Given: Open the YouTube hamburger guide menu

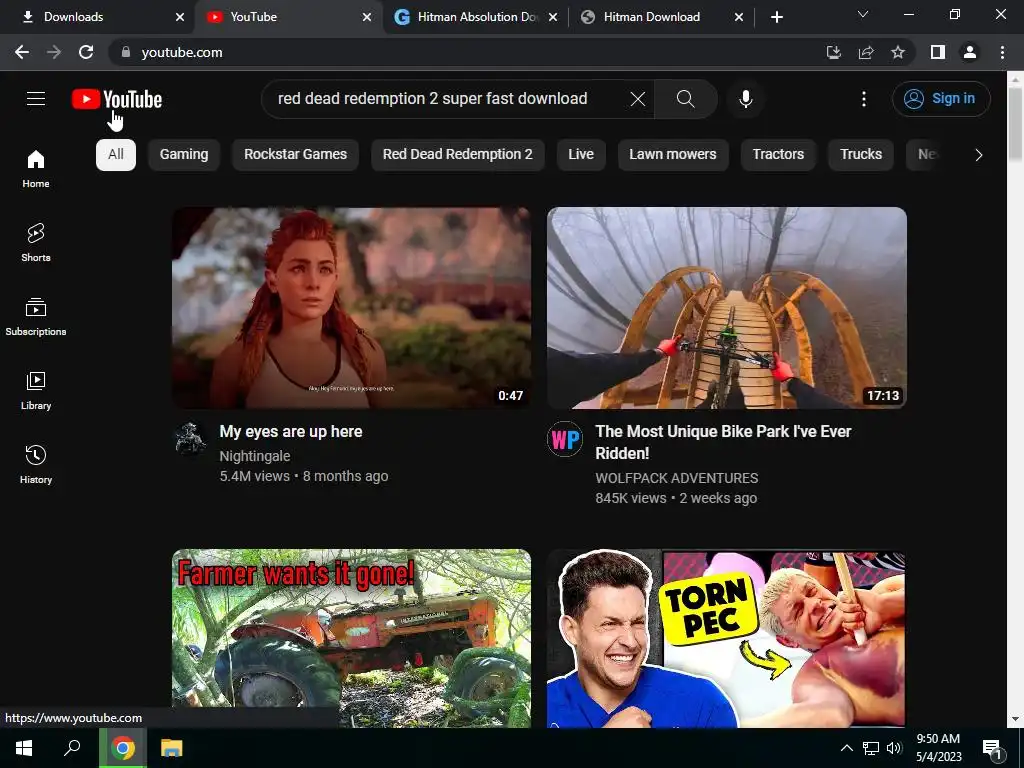Looking at the screenshot, I should coord(36,99).
